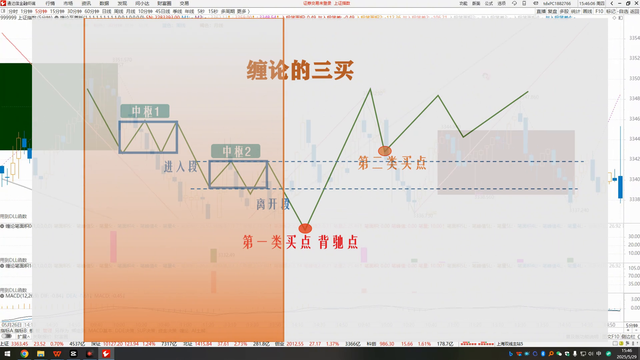Open the 多周期 period selector
The height and width of the screenshot is (360, 640).
click(x=228, y=11)
